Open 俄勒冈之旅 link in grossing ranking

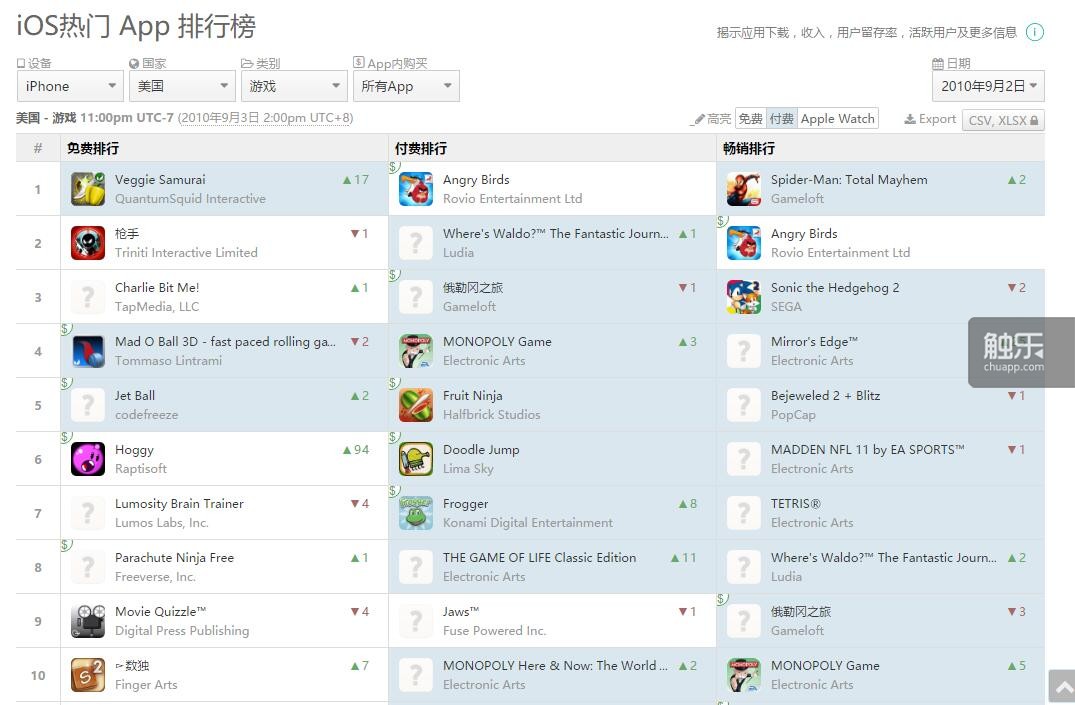[x=800, y=612]
